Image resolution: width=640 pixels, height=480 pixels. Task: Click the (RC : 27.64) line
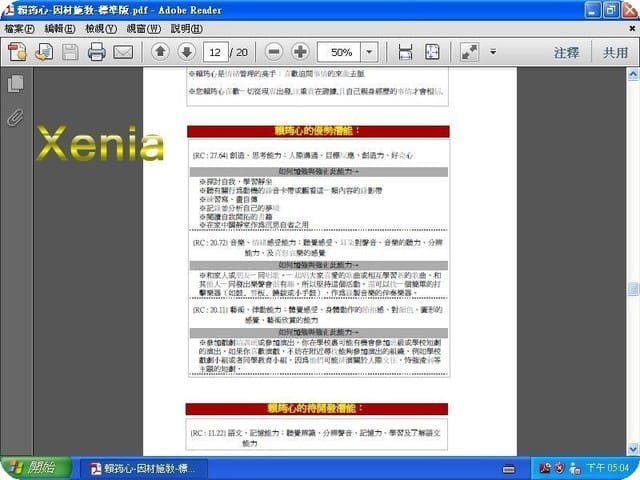[x=303, y=156]
